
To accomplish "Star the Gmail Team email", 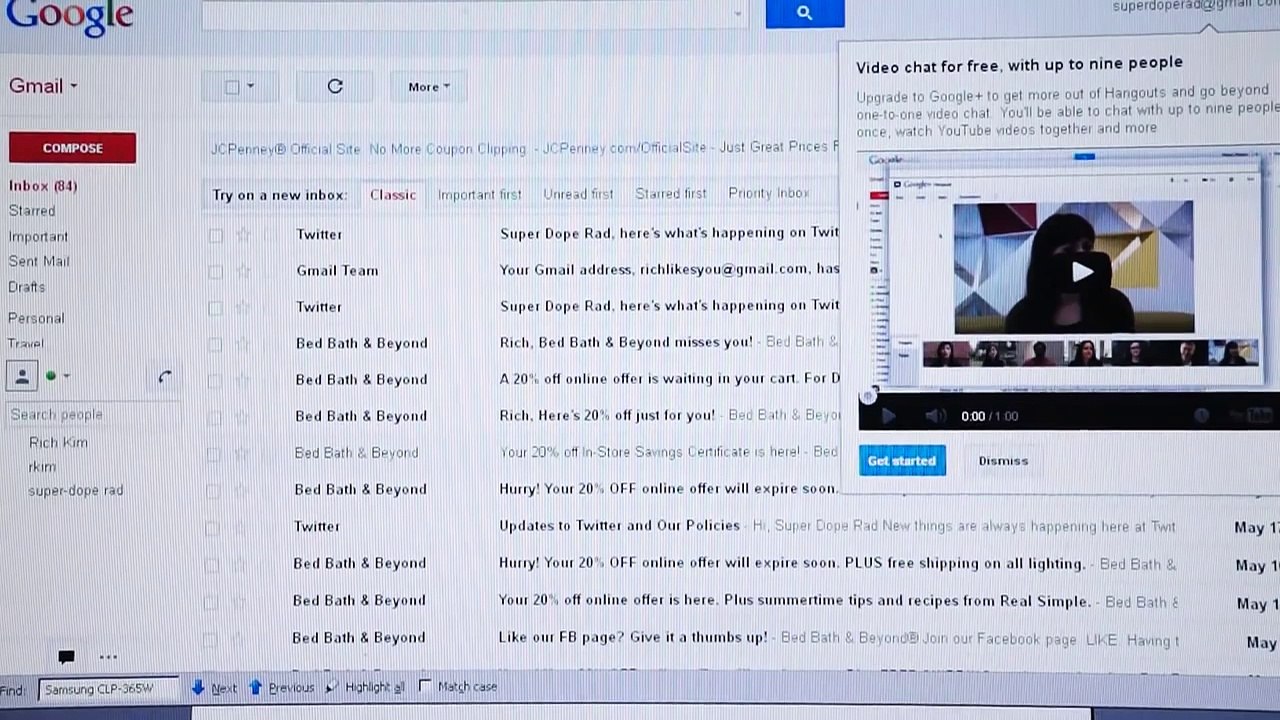I will (243, 271).
